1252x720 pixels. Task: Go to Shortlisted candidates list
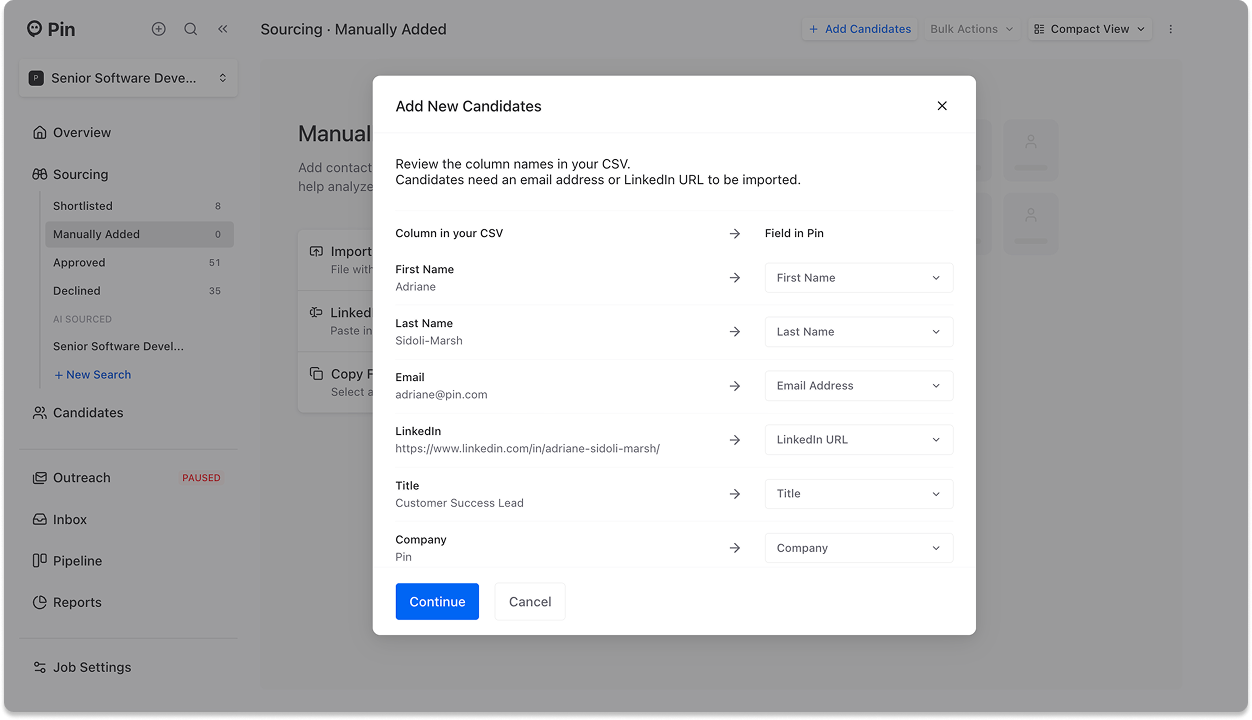pos(83,206)
